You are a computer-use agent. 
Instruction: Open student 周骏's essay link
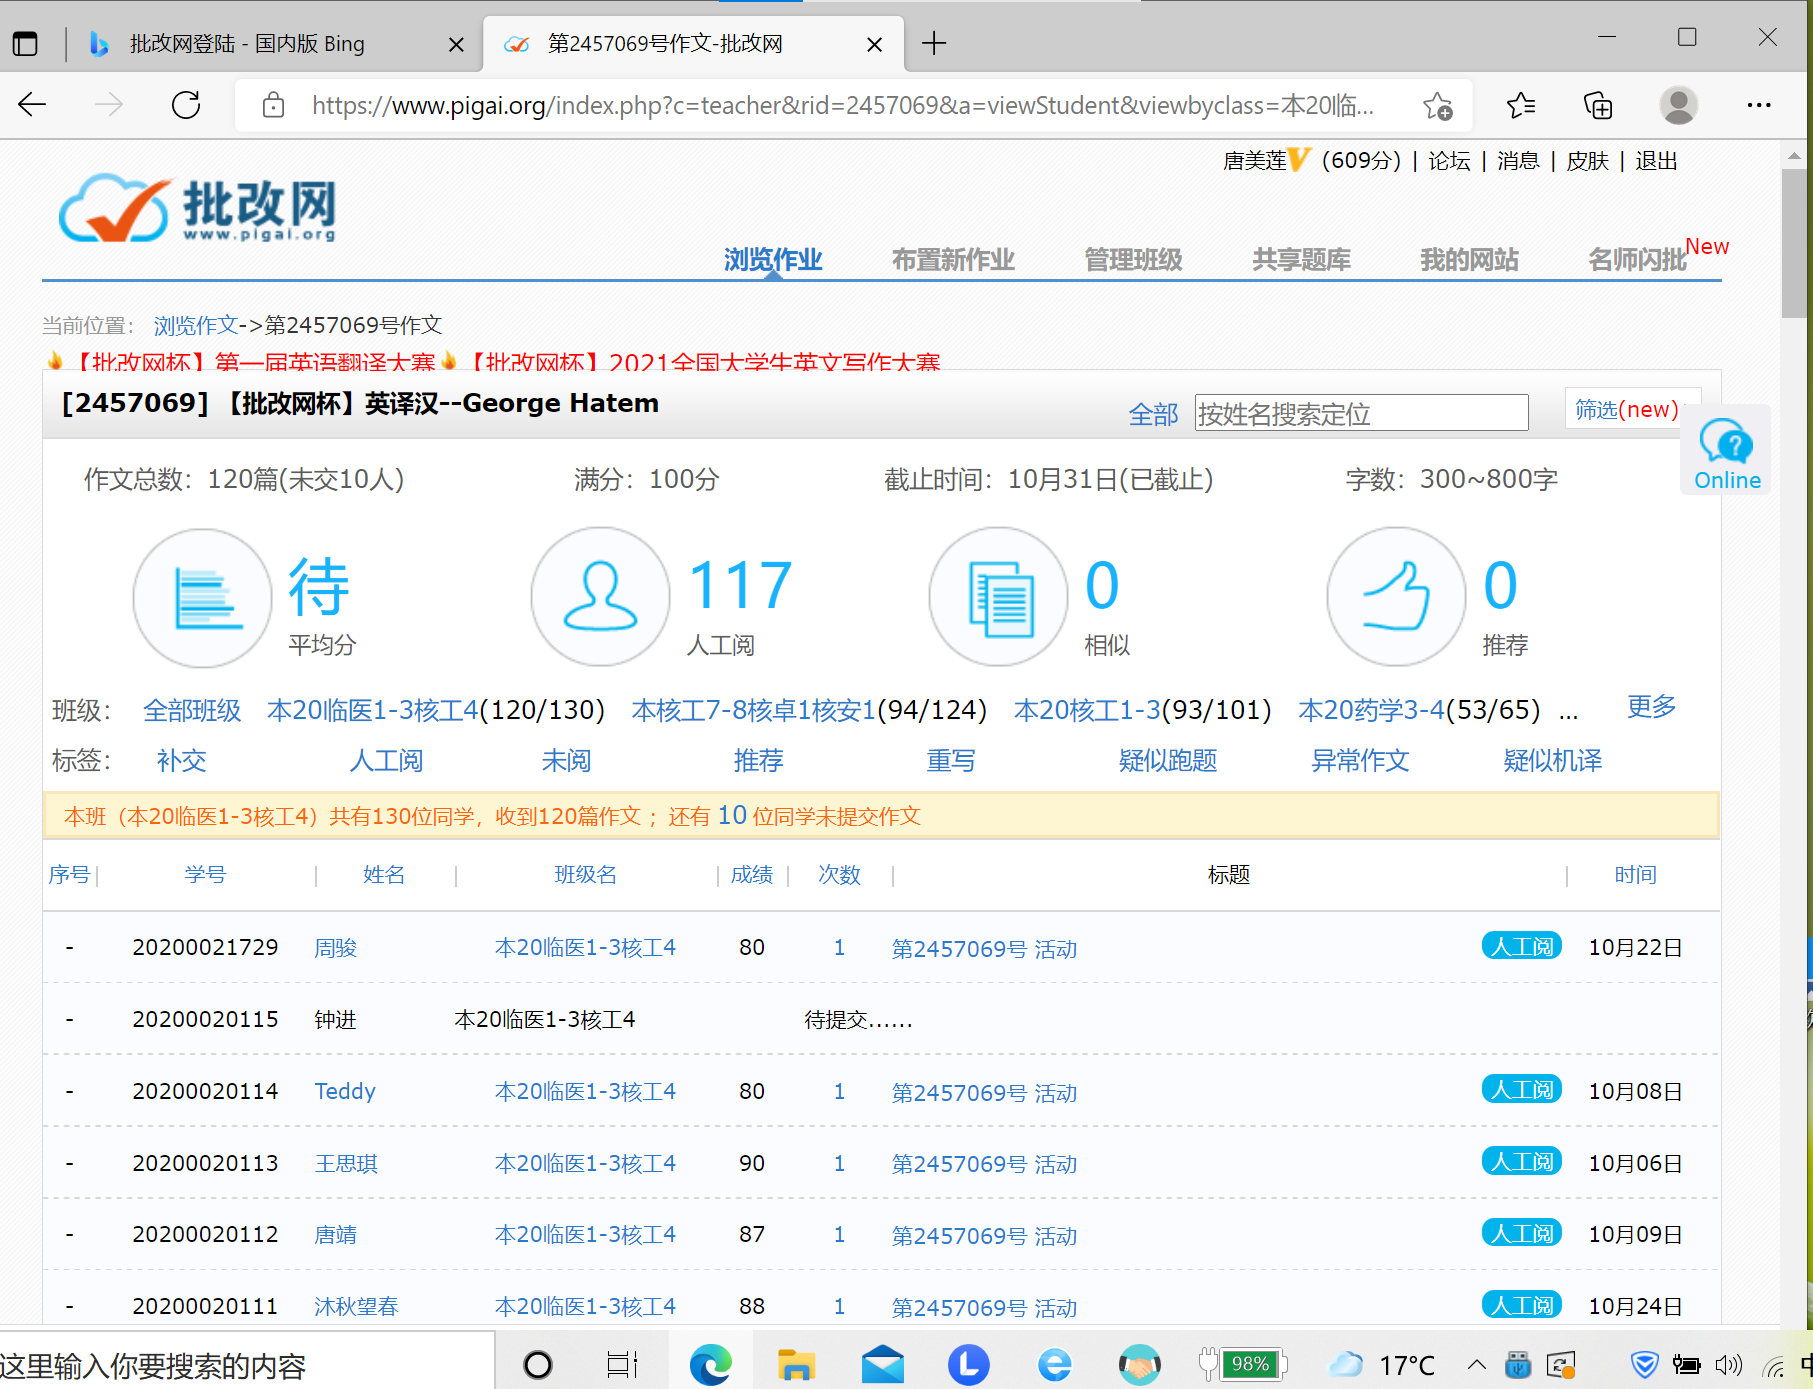click(984, 949)
